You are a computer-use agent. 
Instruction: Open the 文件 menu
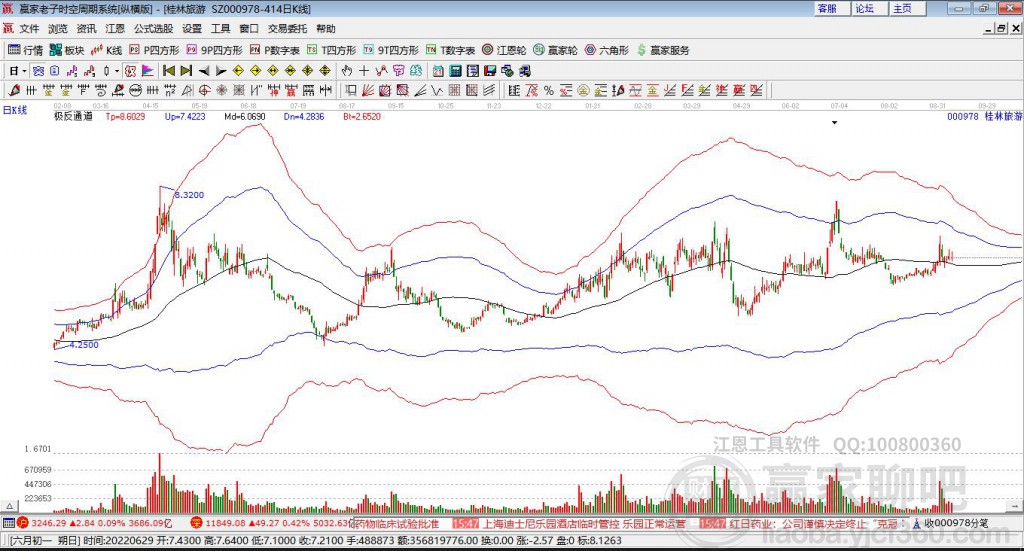29,29
